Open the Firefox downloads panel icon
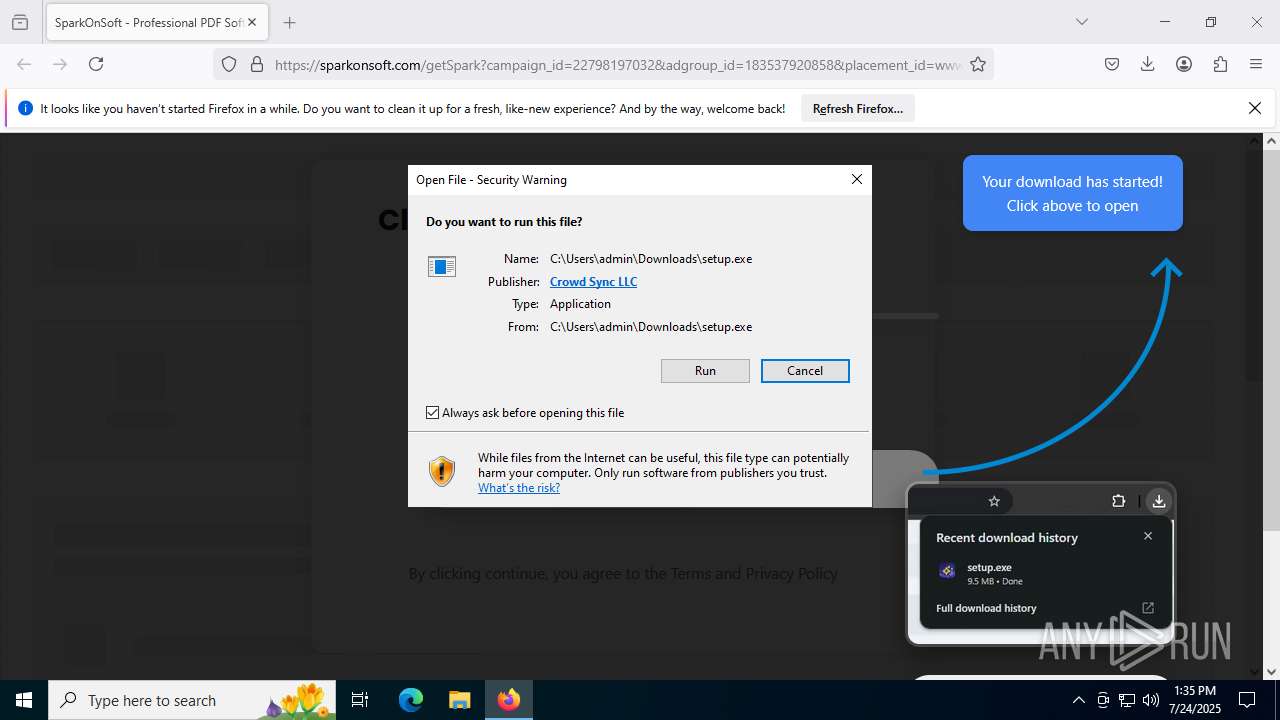 [1148, 64]
